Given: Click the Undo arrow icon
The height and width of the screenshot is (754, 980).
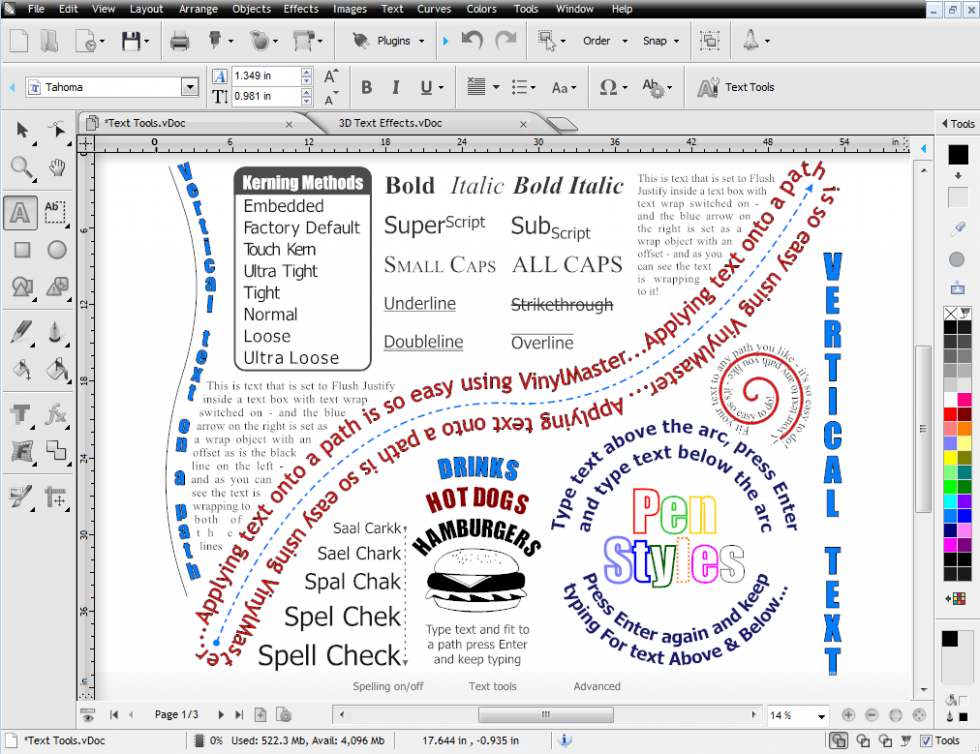Looking at the screenshot, I should (472, 41).
